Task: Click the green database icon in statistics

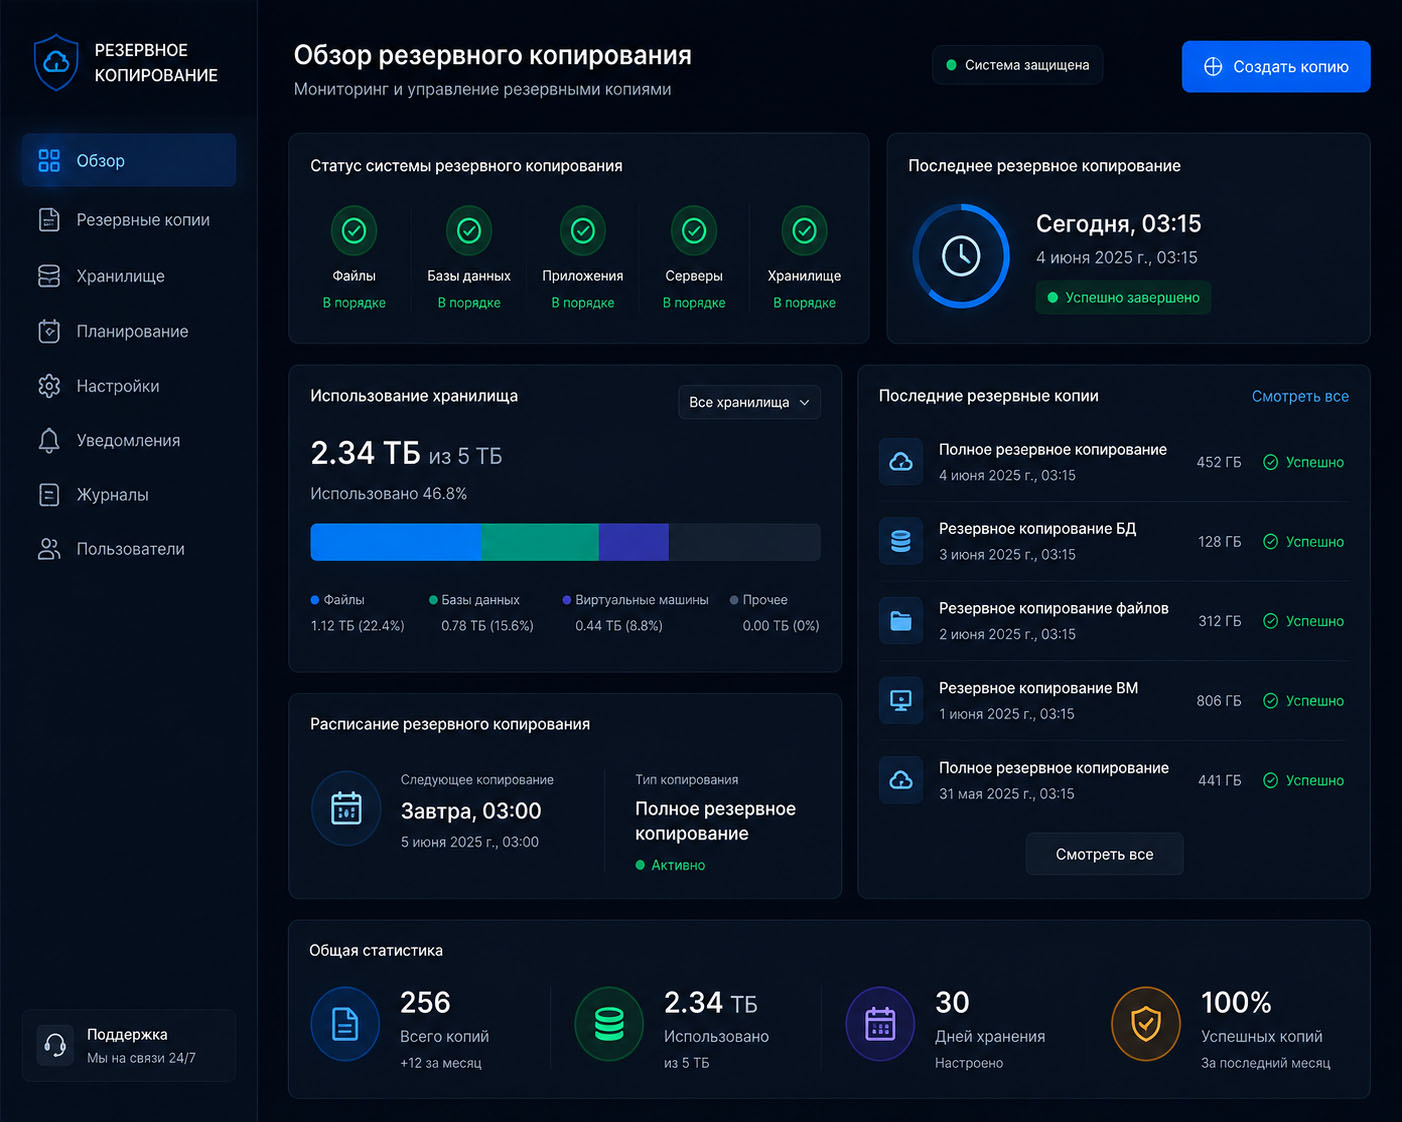Action: 609,1024
